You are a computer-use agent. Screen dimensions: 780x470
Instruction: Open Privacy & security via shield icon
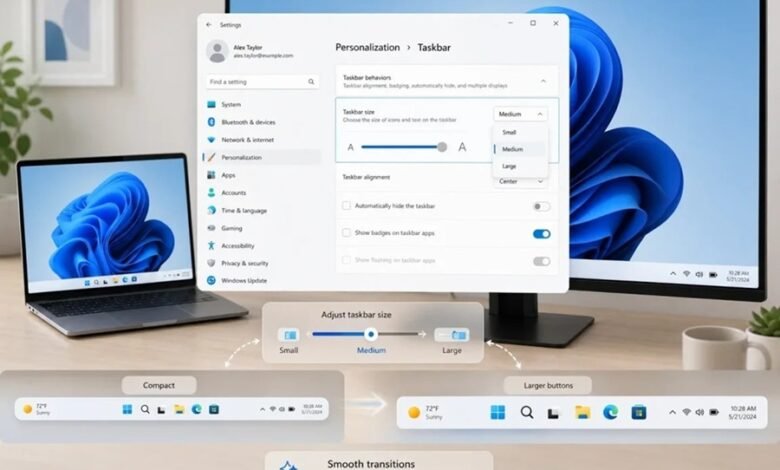pos(211,263)
